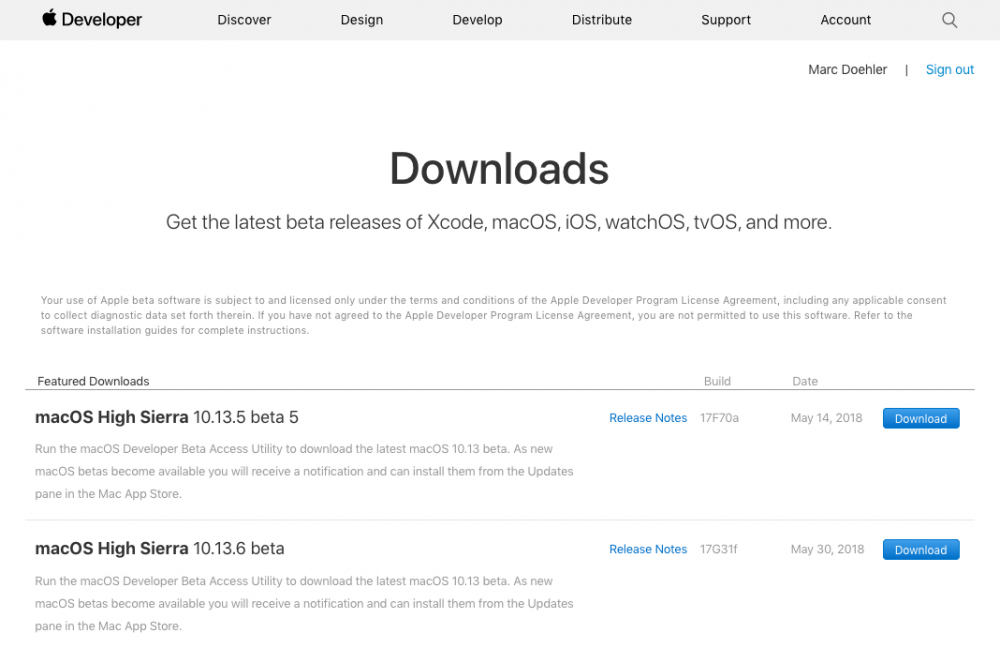Select the build number 17G31f
This screenshot has width=1000, height=648.
click(718, 549)
